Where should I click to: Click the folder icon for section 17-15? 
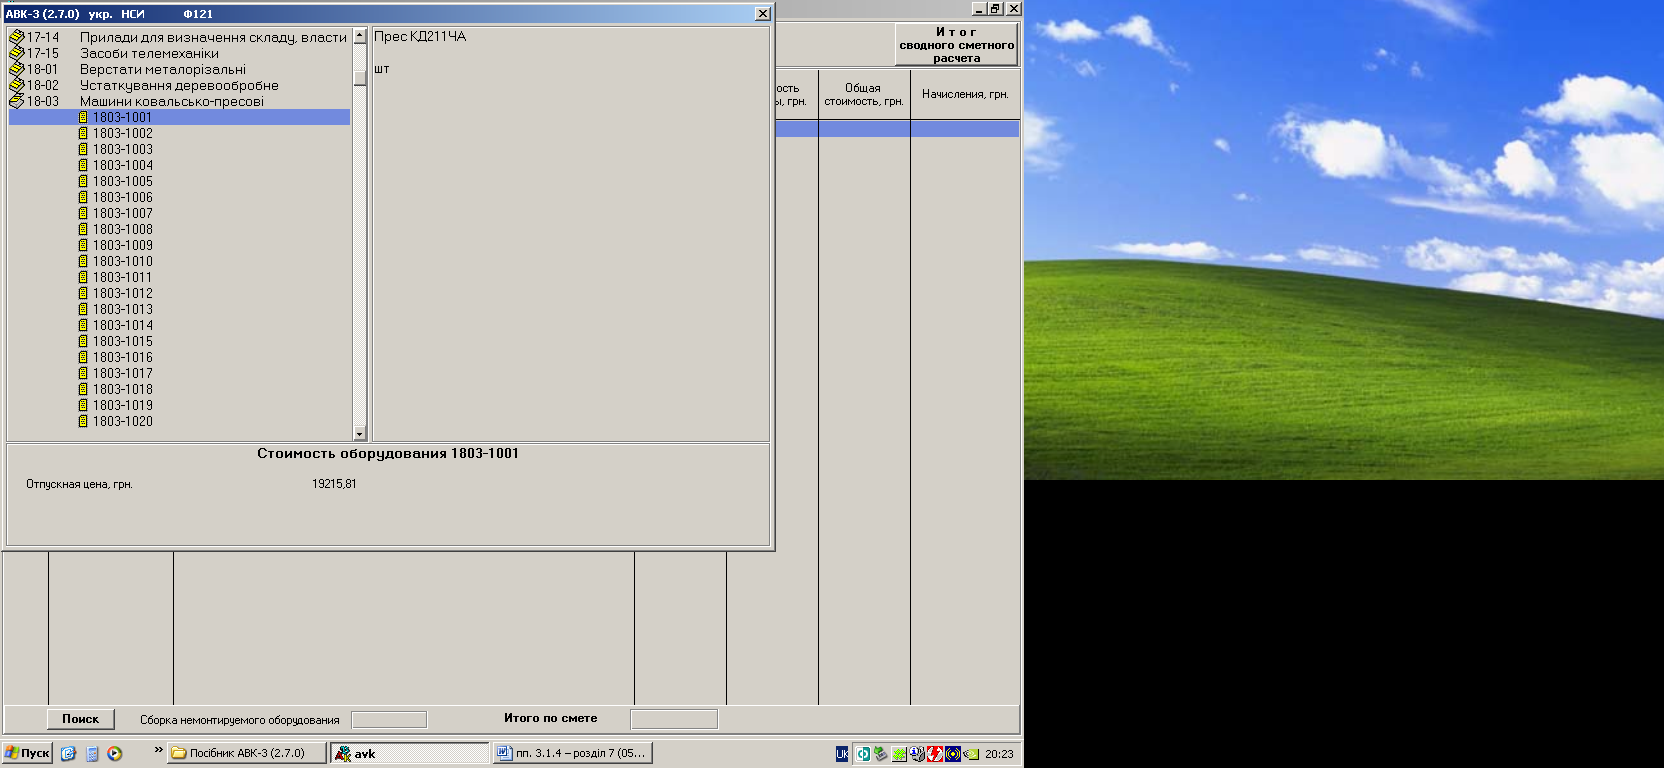pyautogui.click(x=16, y=53)
